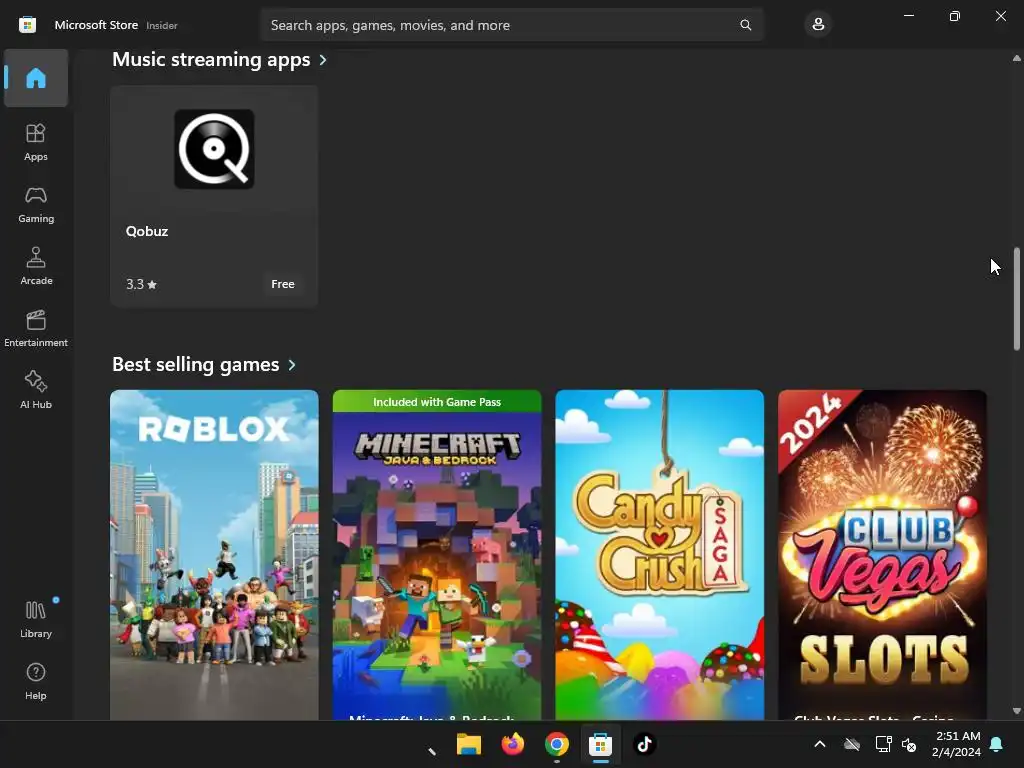1024x768 pixels.
Task: Click the Insider label in title bar
Action: (x=162, y=25)
